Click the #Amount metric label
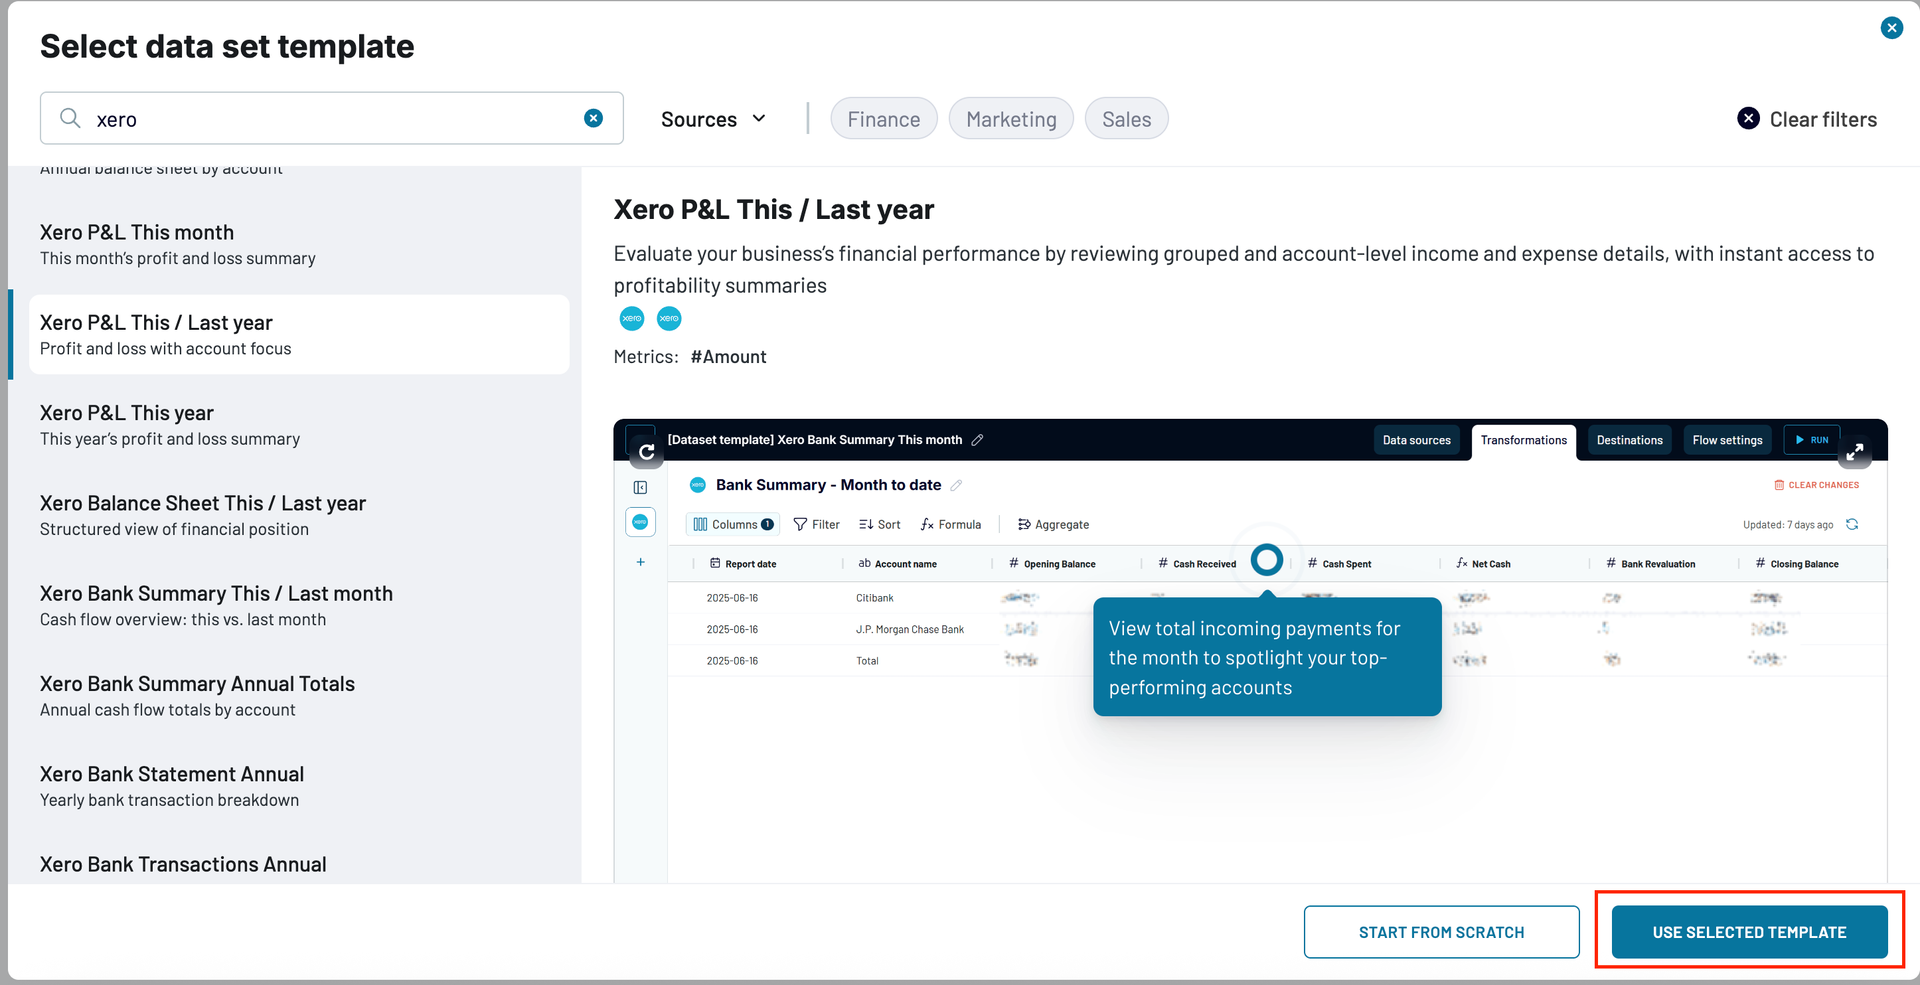Image resolution: width=1920 pixels, height=985 pixels. (x=728, y=357)
